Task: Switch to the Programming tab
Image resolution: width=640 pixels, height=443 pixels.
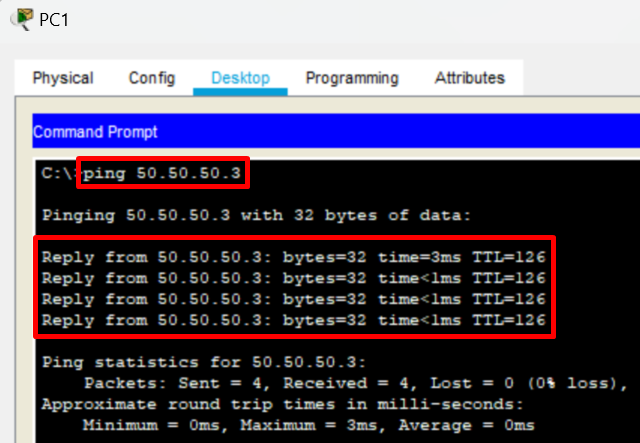Action: [x=352, y=78]
